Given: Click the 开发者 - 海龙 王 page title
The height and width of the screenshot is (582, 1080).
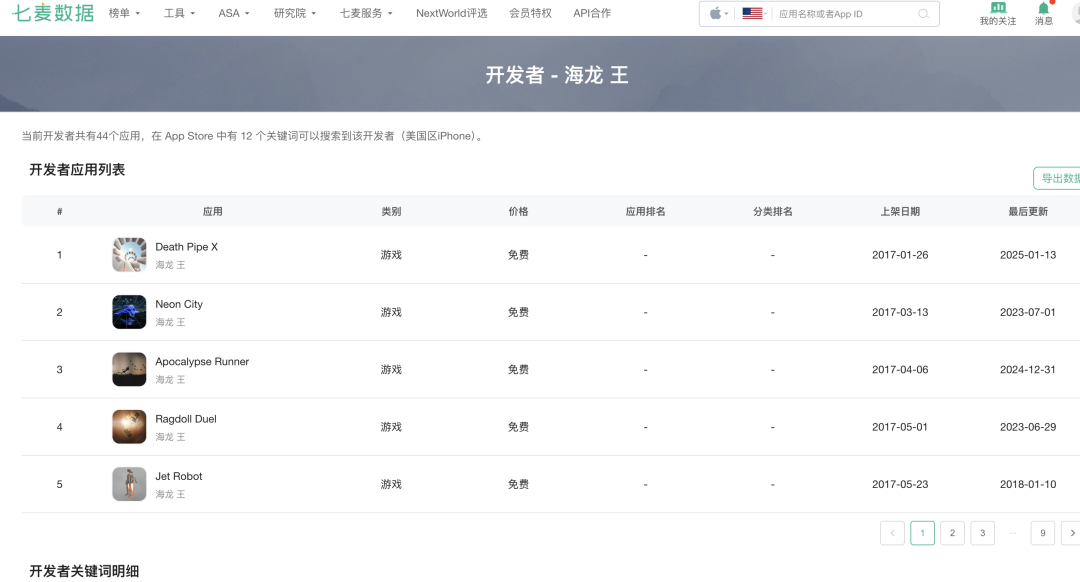Looking at the screenshot, I should coord(557,74).
